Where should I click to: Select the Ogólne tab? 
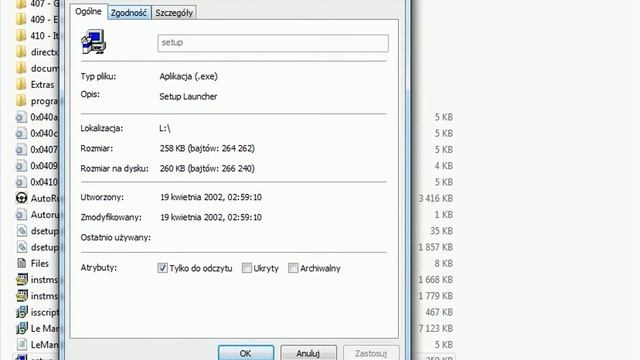coord(88,11)
